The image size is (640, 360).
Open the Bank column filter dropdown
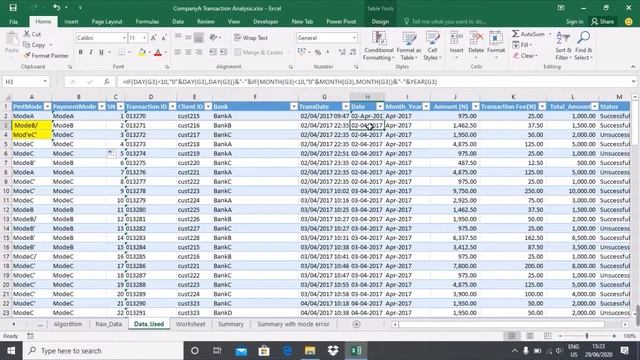click(293, 107)
